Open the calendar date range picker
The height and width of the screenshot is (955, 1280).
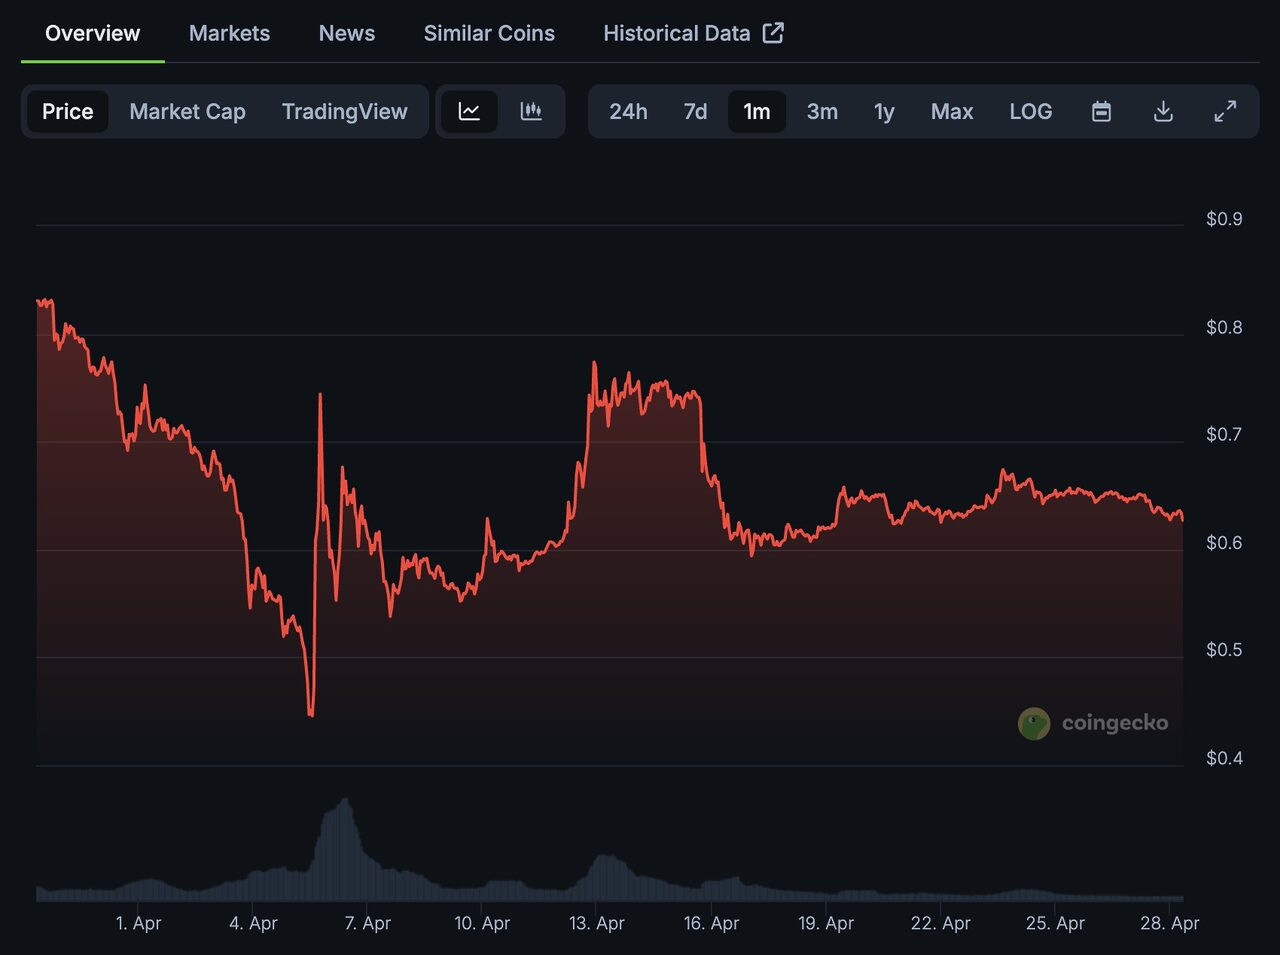click(1101, 111)
